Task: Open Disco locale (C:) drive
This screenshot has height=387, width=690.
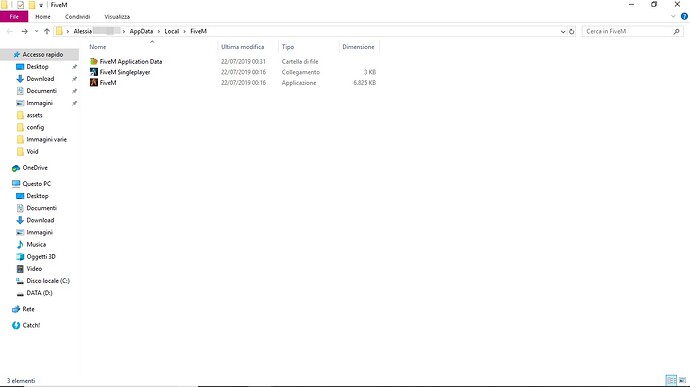Action: pyautogui.click(x=48, y=281)
